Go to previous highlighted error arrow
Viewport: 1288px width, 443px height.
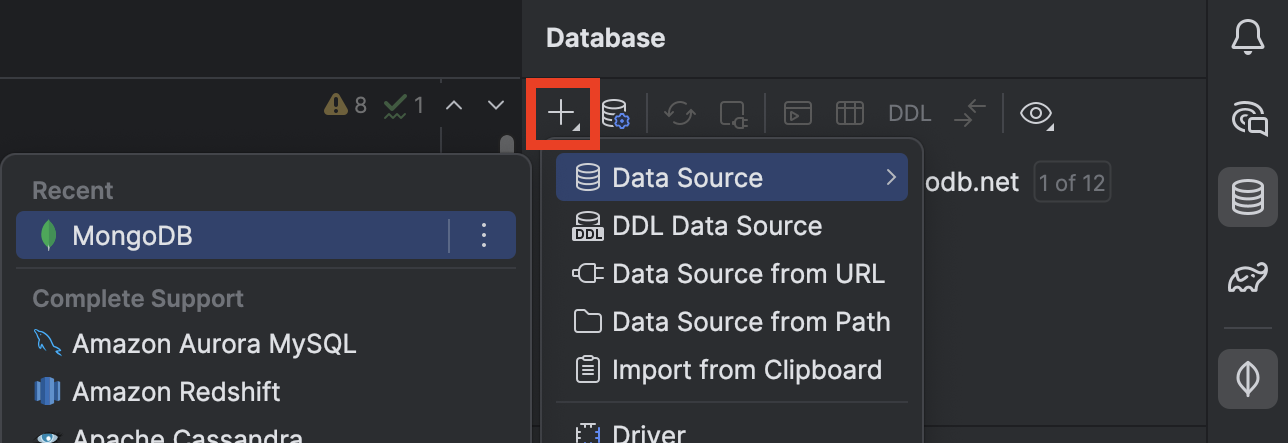pos(453,105)
